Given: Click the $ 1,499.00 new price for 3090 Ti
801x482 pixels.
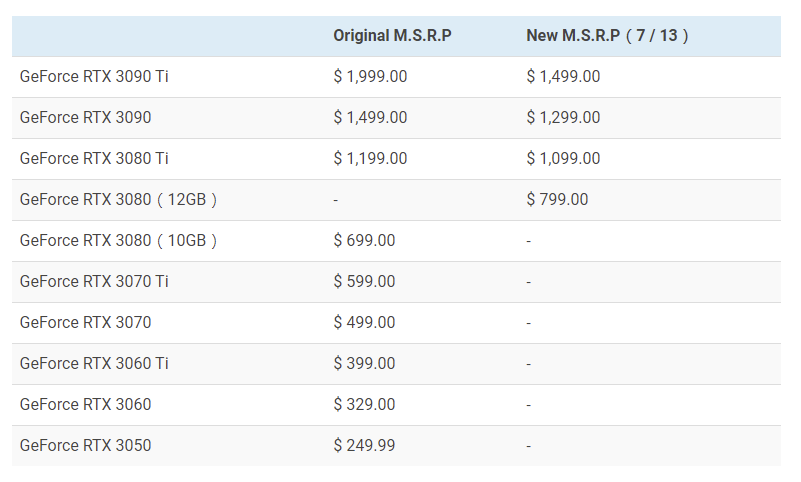Looking at the screenshot, I should (x=563, y=76).
